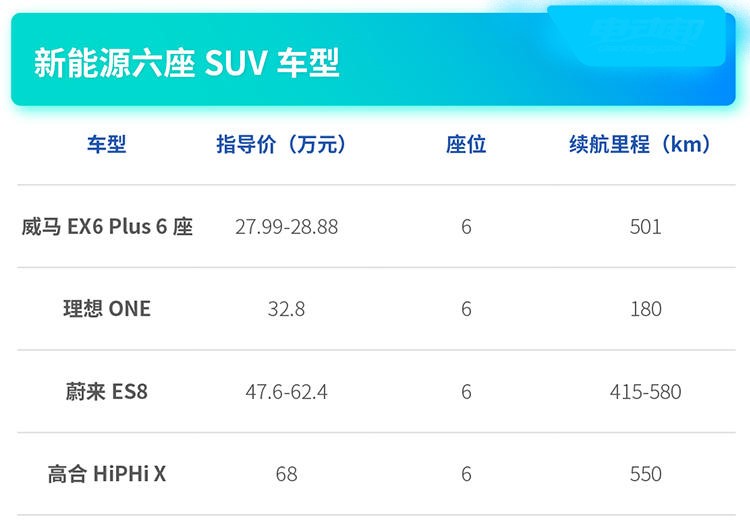Click the seat count in 威马 EX6 row
The image size is (750, 520).
pyautogui.click(x=466, y=227)
